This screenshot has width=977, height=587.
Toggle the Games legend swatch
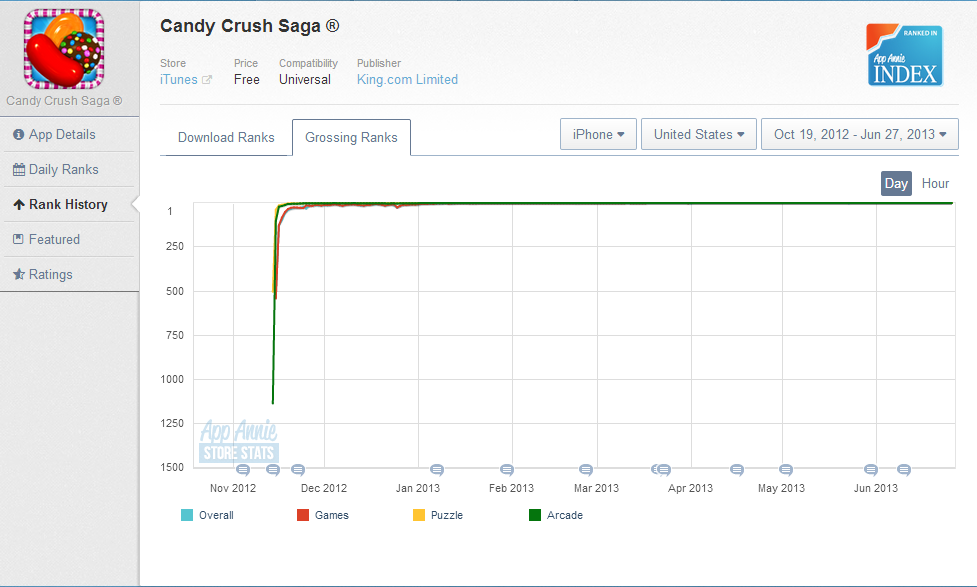click(x=303, y=515)
